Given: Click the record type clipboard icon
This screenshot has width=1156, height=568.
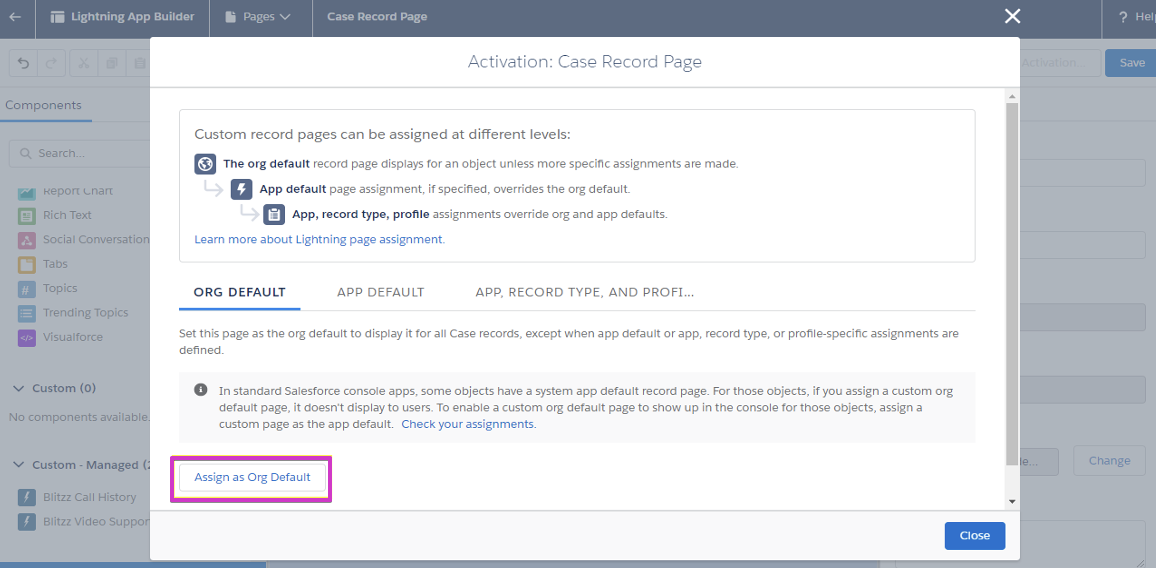Looking at the screenshot, I should 274,215.
